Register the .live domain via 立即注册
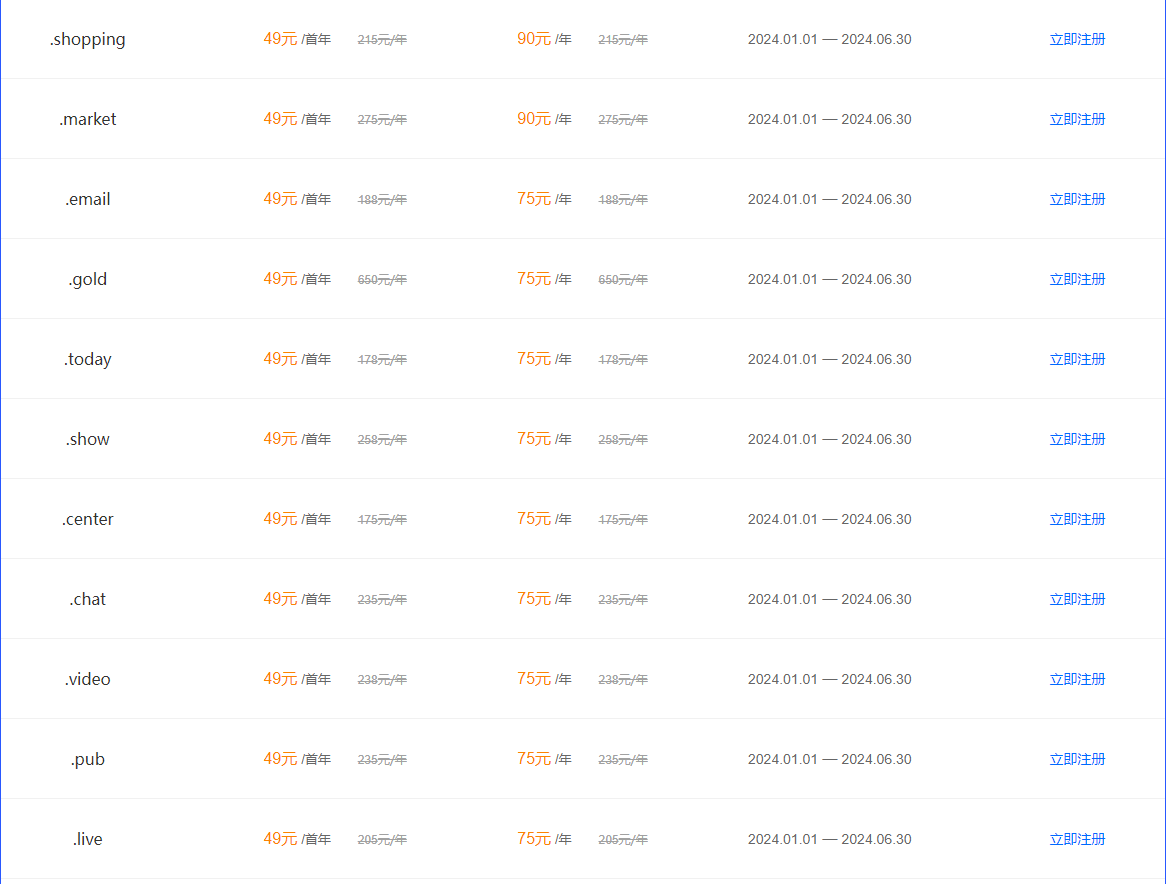The width and height of the screenshot is (1166, 884). 1077,839
